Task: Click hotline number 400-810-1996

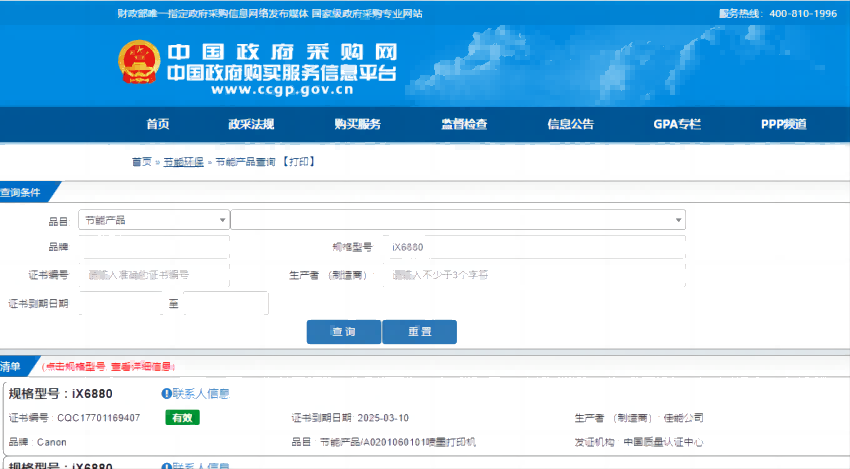Action: (x=803, y=14)
